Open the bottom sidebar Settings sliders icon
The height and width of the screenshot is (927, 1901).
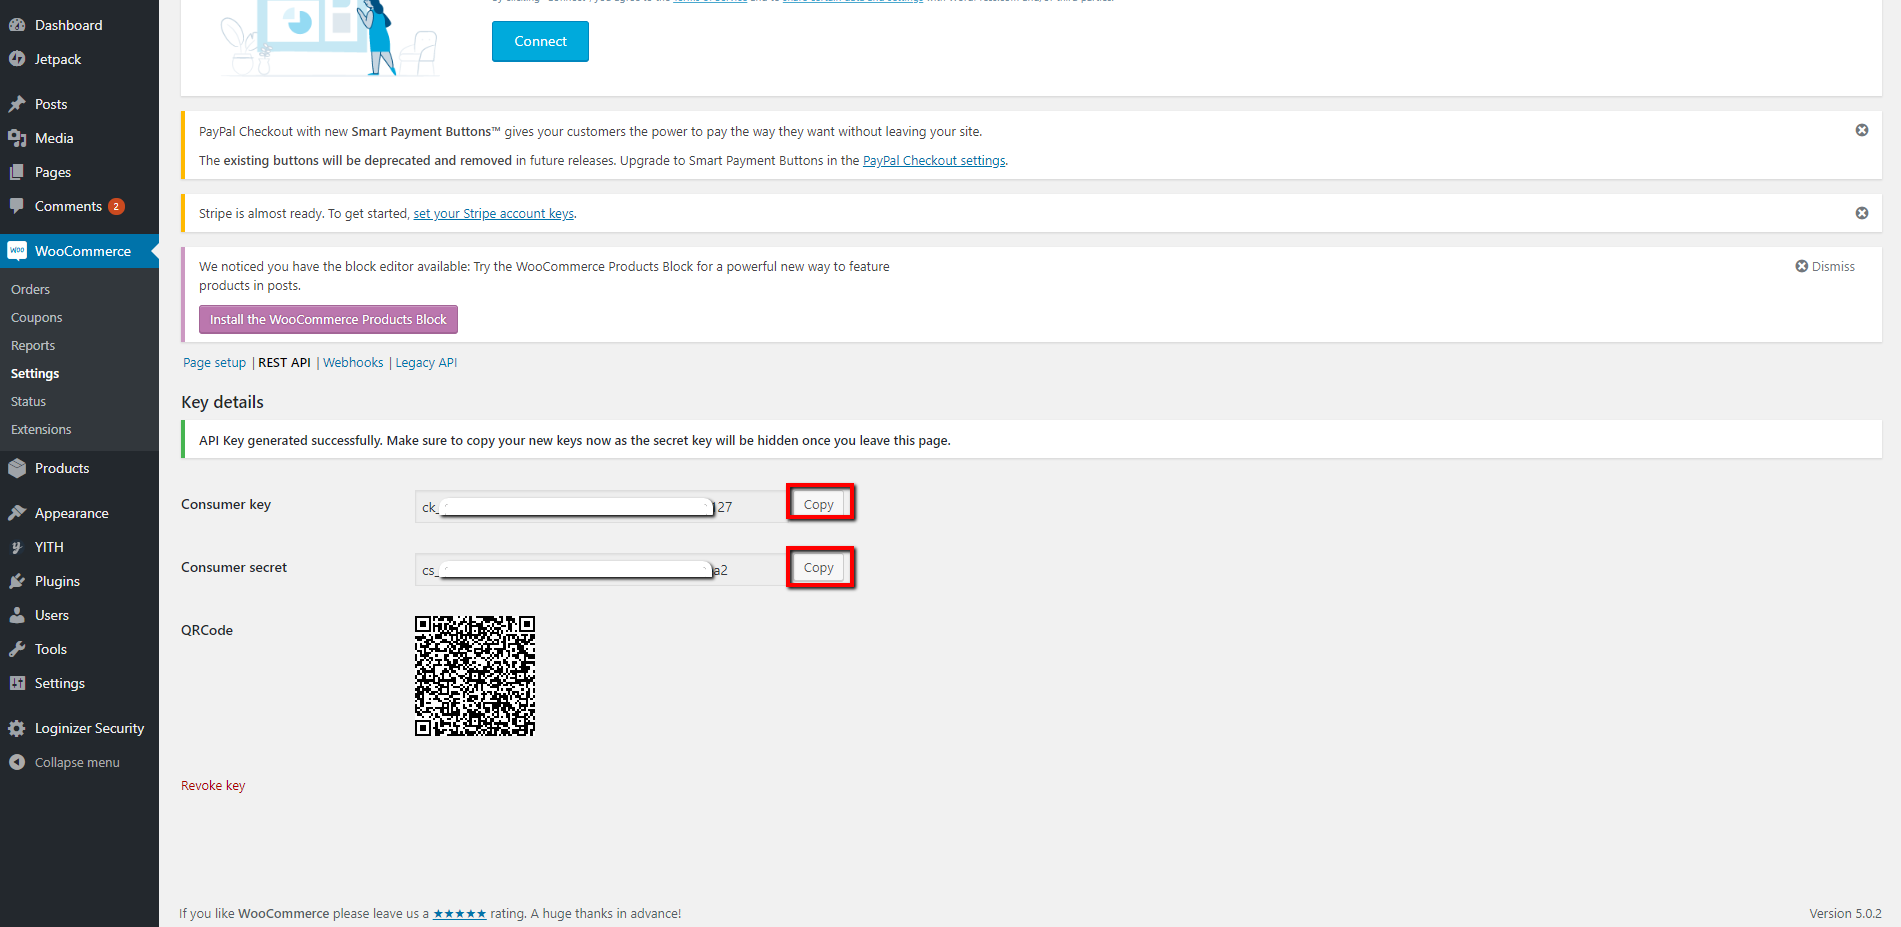[17, 683]
